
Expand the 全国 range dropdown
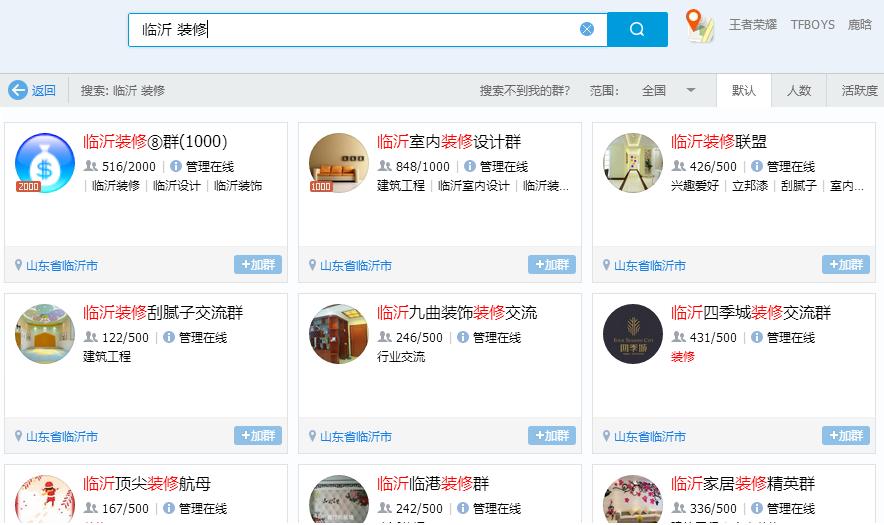click(x=690, y=90)
